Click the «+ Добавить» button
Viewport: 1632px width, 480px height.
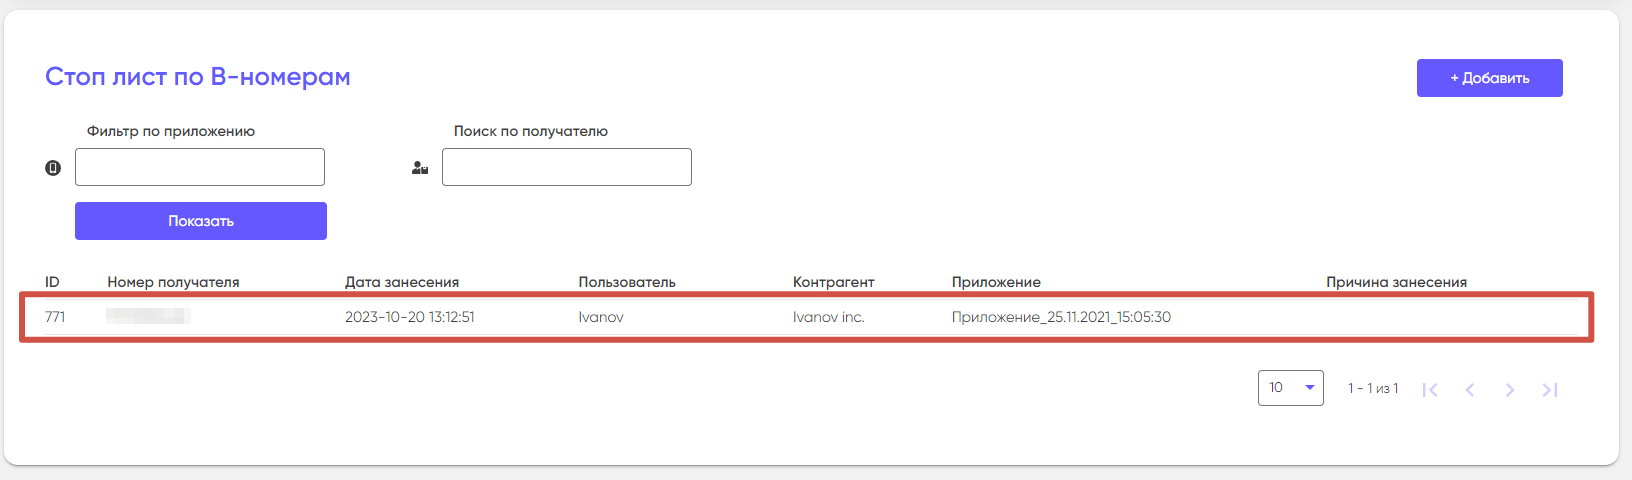pos(1489,78)
